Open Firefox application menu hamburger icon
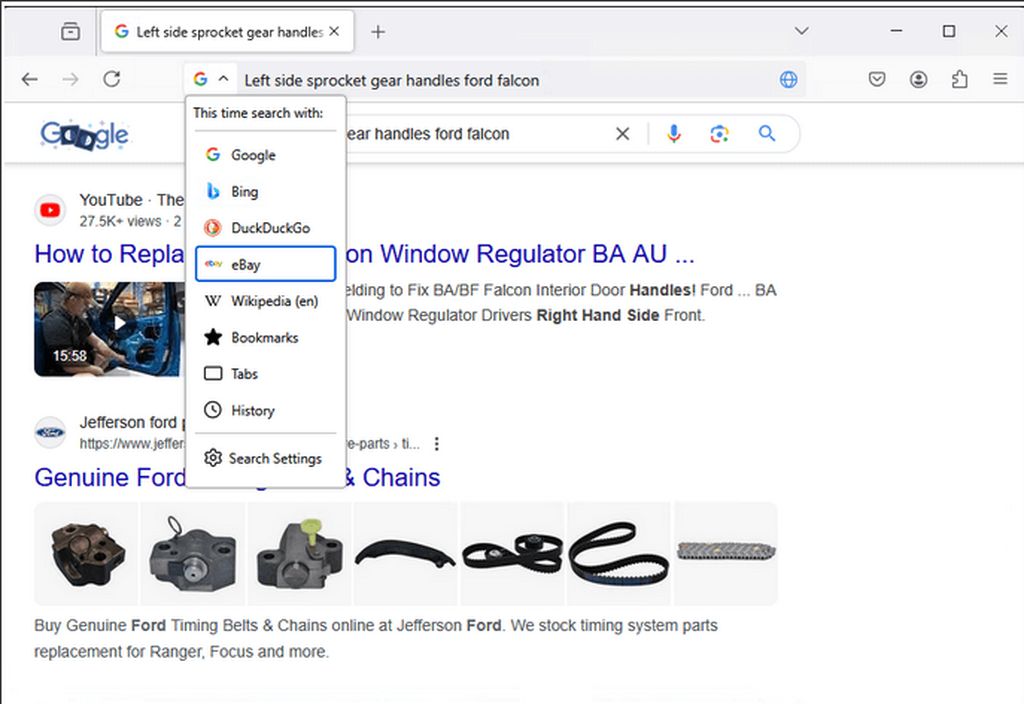1024x704 pixels. 1000,79
